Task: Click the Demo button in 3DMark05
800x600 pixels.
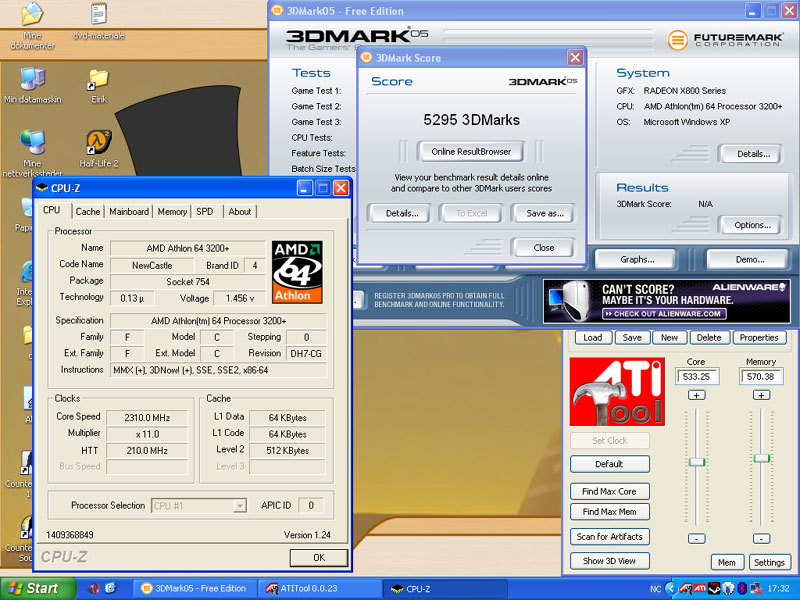Action: [x=749, y=259]
